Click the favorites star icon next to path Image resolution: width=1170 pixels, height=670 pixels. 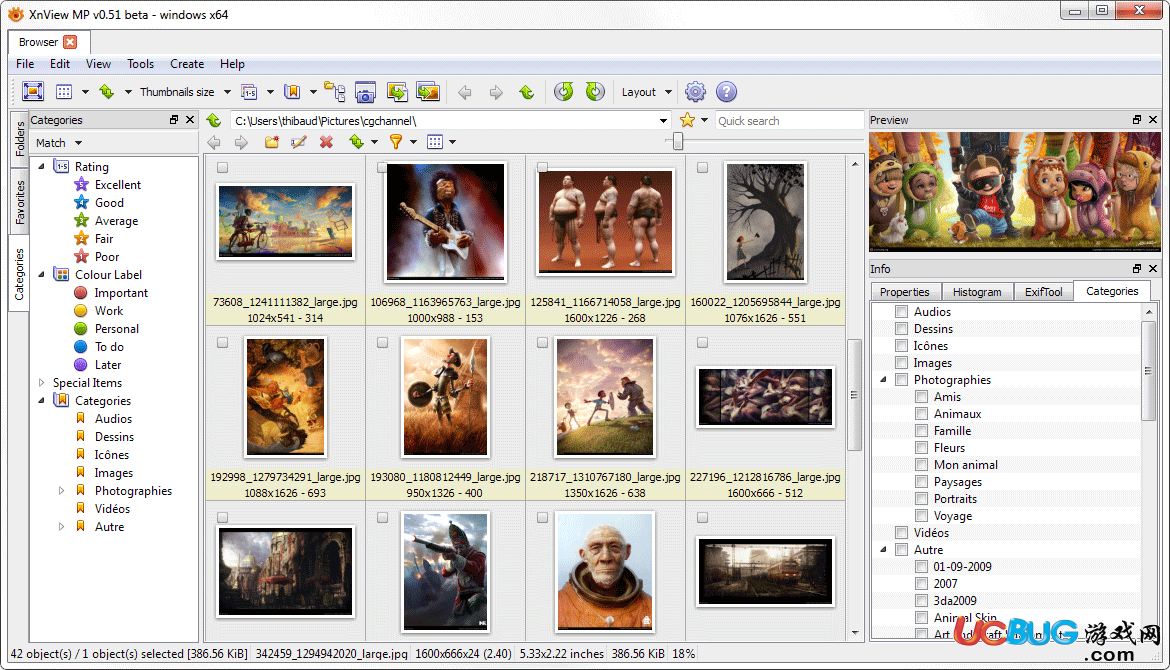coord(687,120)
